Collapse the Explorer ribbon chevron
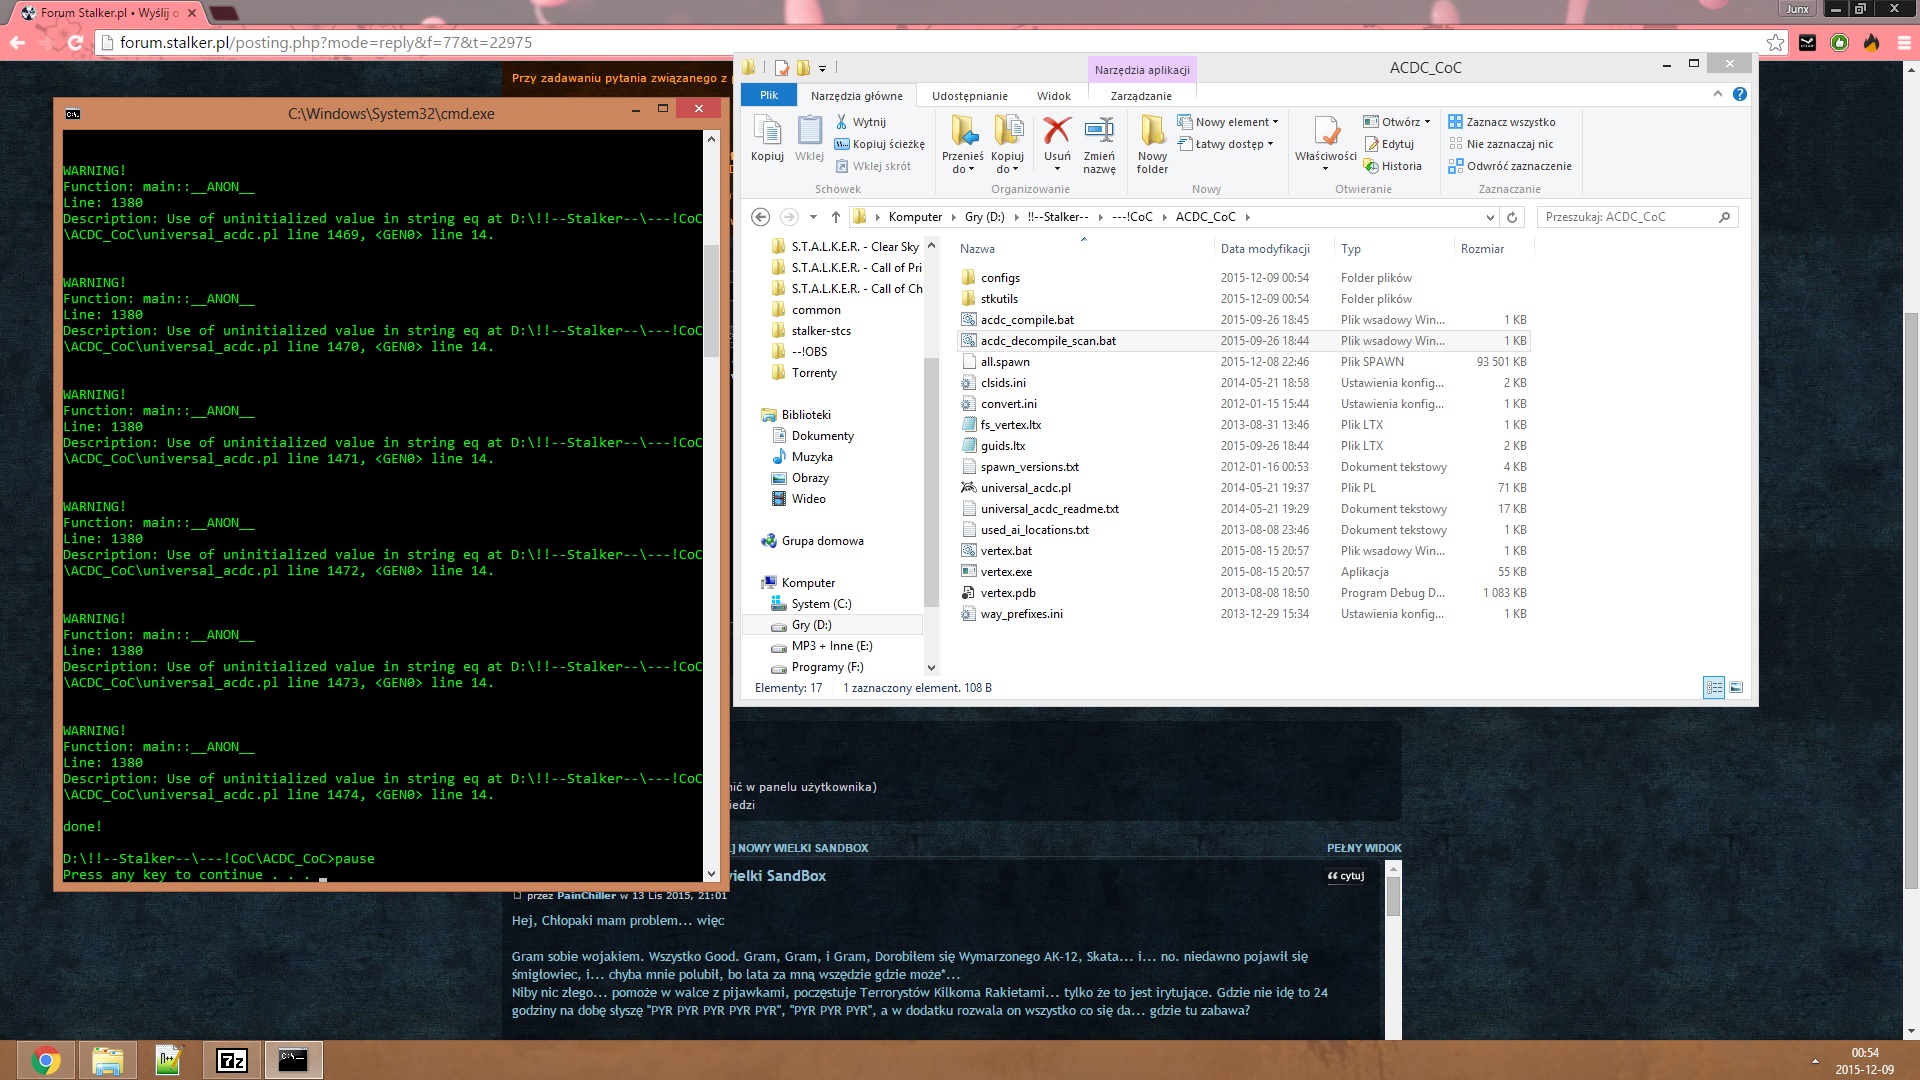This screenshot has width=1920, height=1080. tap(1718, 94)
